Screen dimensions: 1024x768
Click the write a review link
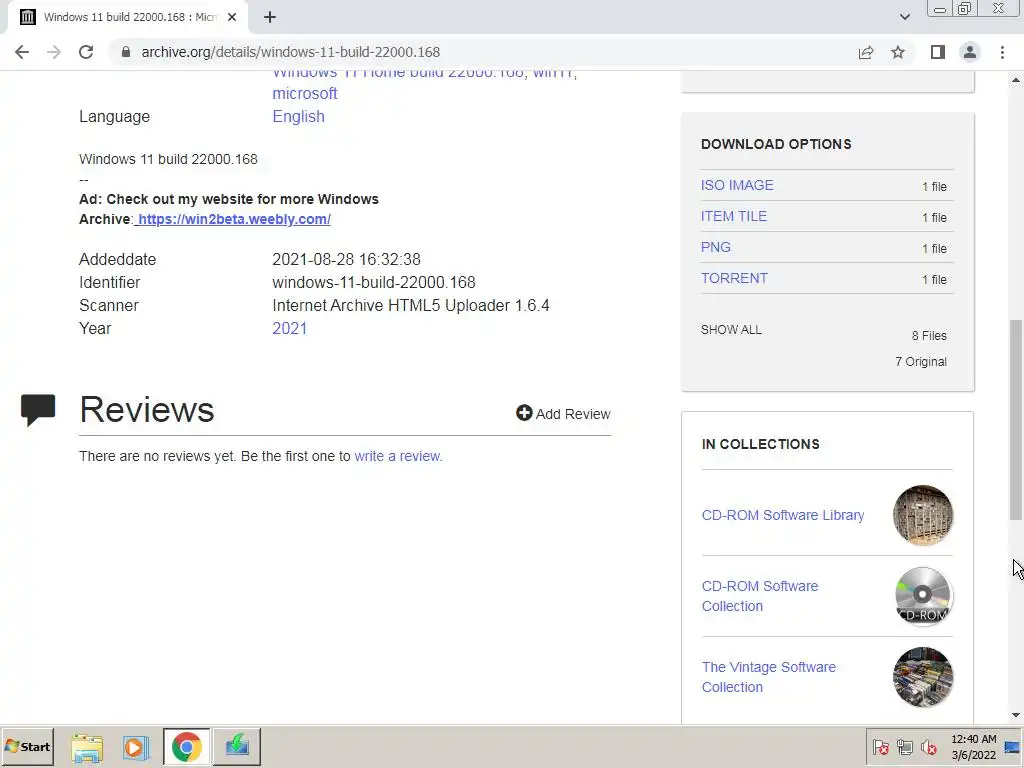tap(398, 456)
